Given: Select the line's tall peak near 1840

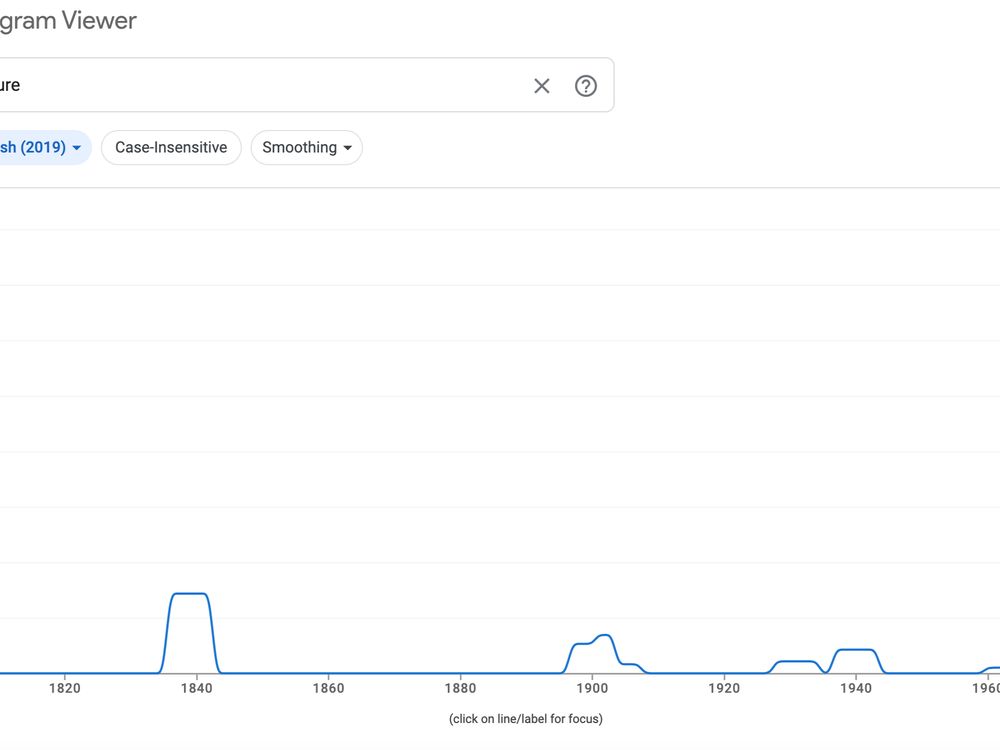Looking at the screenshot, I should [190, 594].
